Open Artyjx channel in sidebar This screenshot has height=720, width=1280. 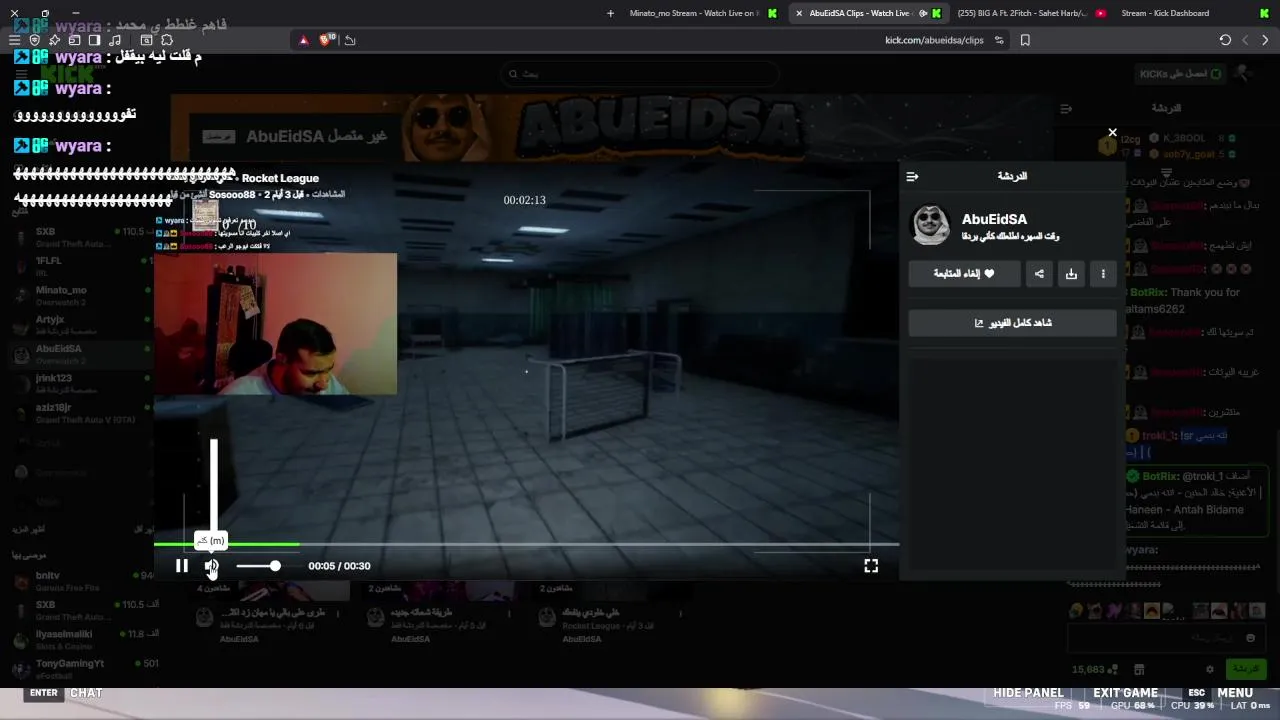[x=82, y=325]
